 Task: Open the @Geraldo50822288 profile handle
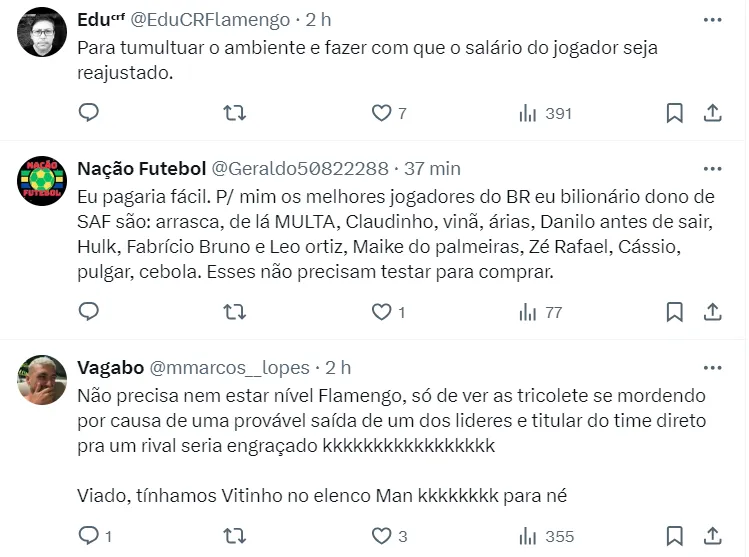[x=300, y=168]
